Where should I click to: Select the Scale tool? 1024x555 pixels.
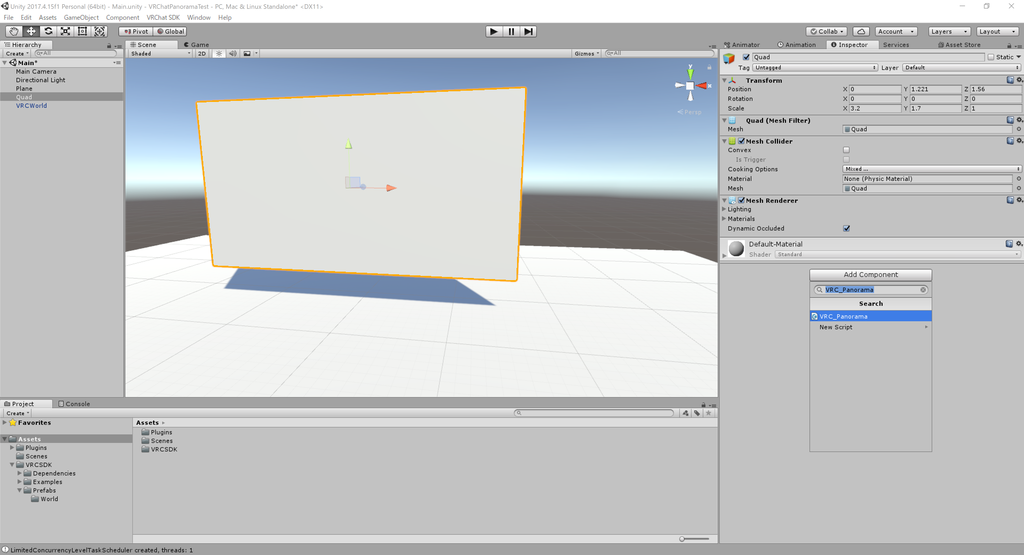point(65,31)
